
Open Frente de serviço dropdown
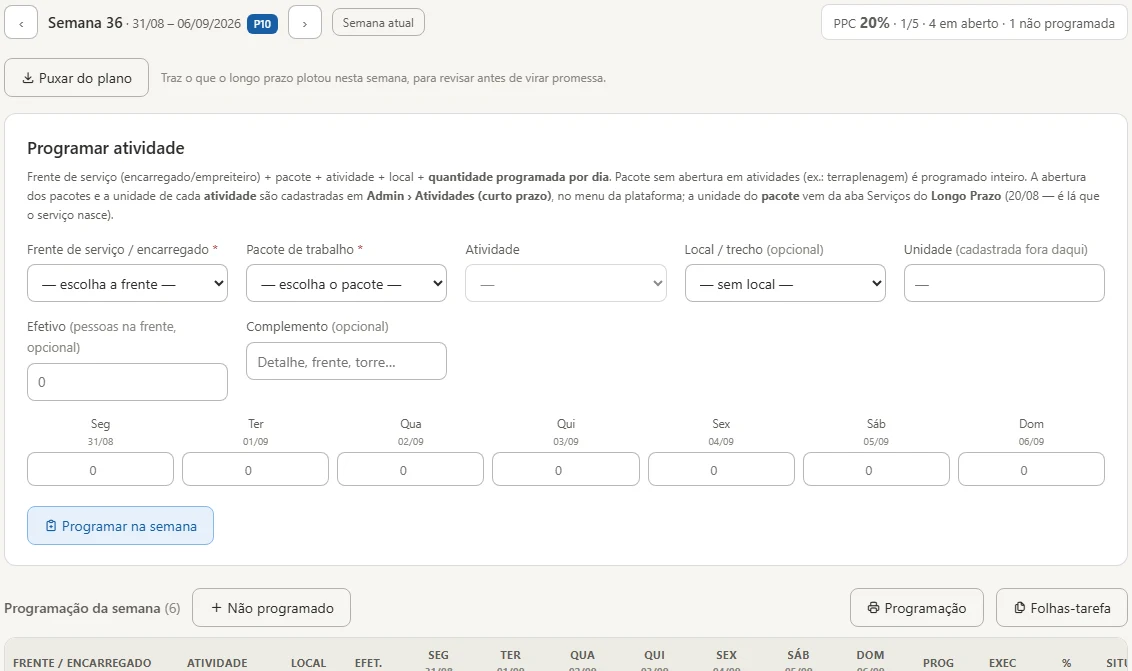point(127,284)
